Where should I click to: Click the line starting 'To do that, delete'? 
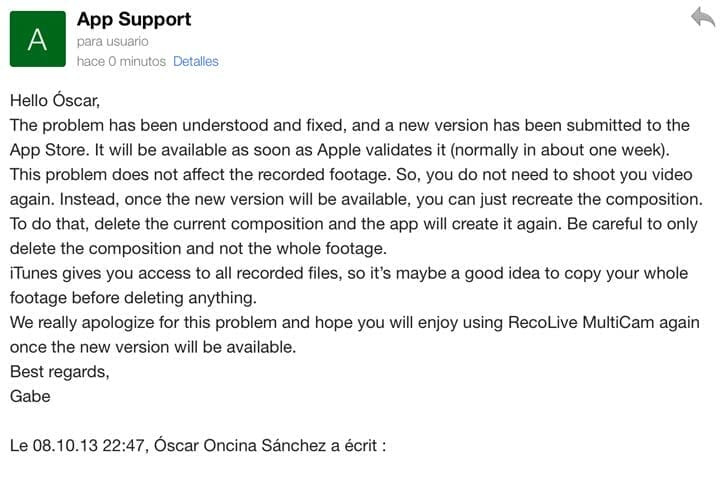click(350, 223)
